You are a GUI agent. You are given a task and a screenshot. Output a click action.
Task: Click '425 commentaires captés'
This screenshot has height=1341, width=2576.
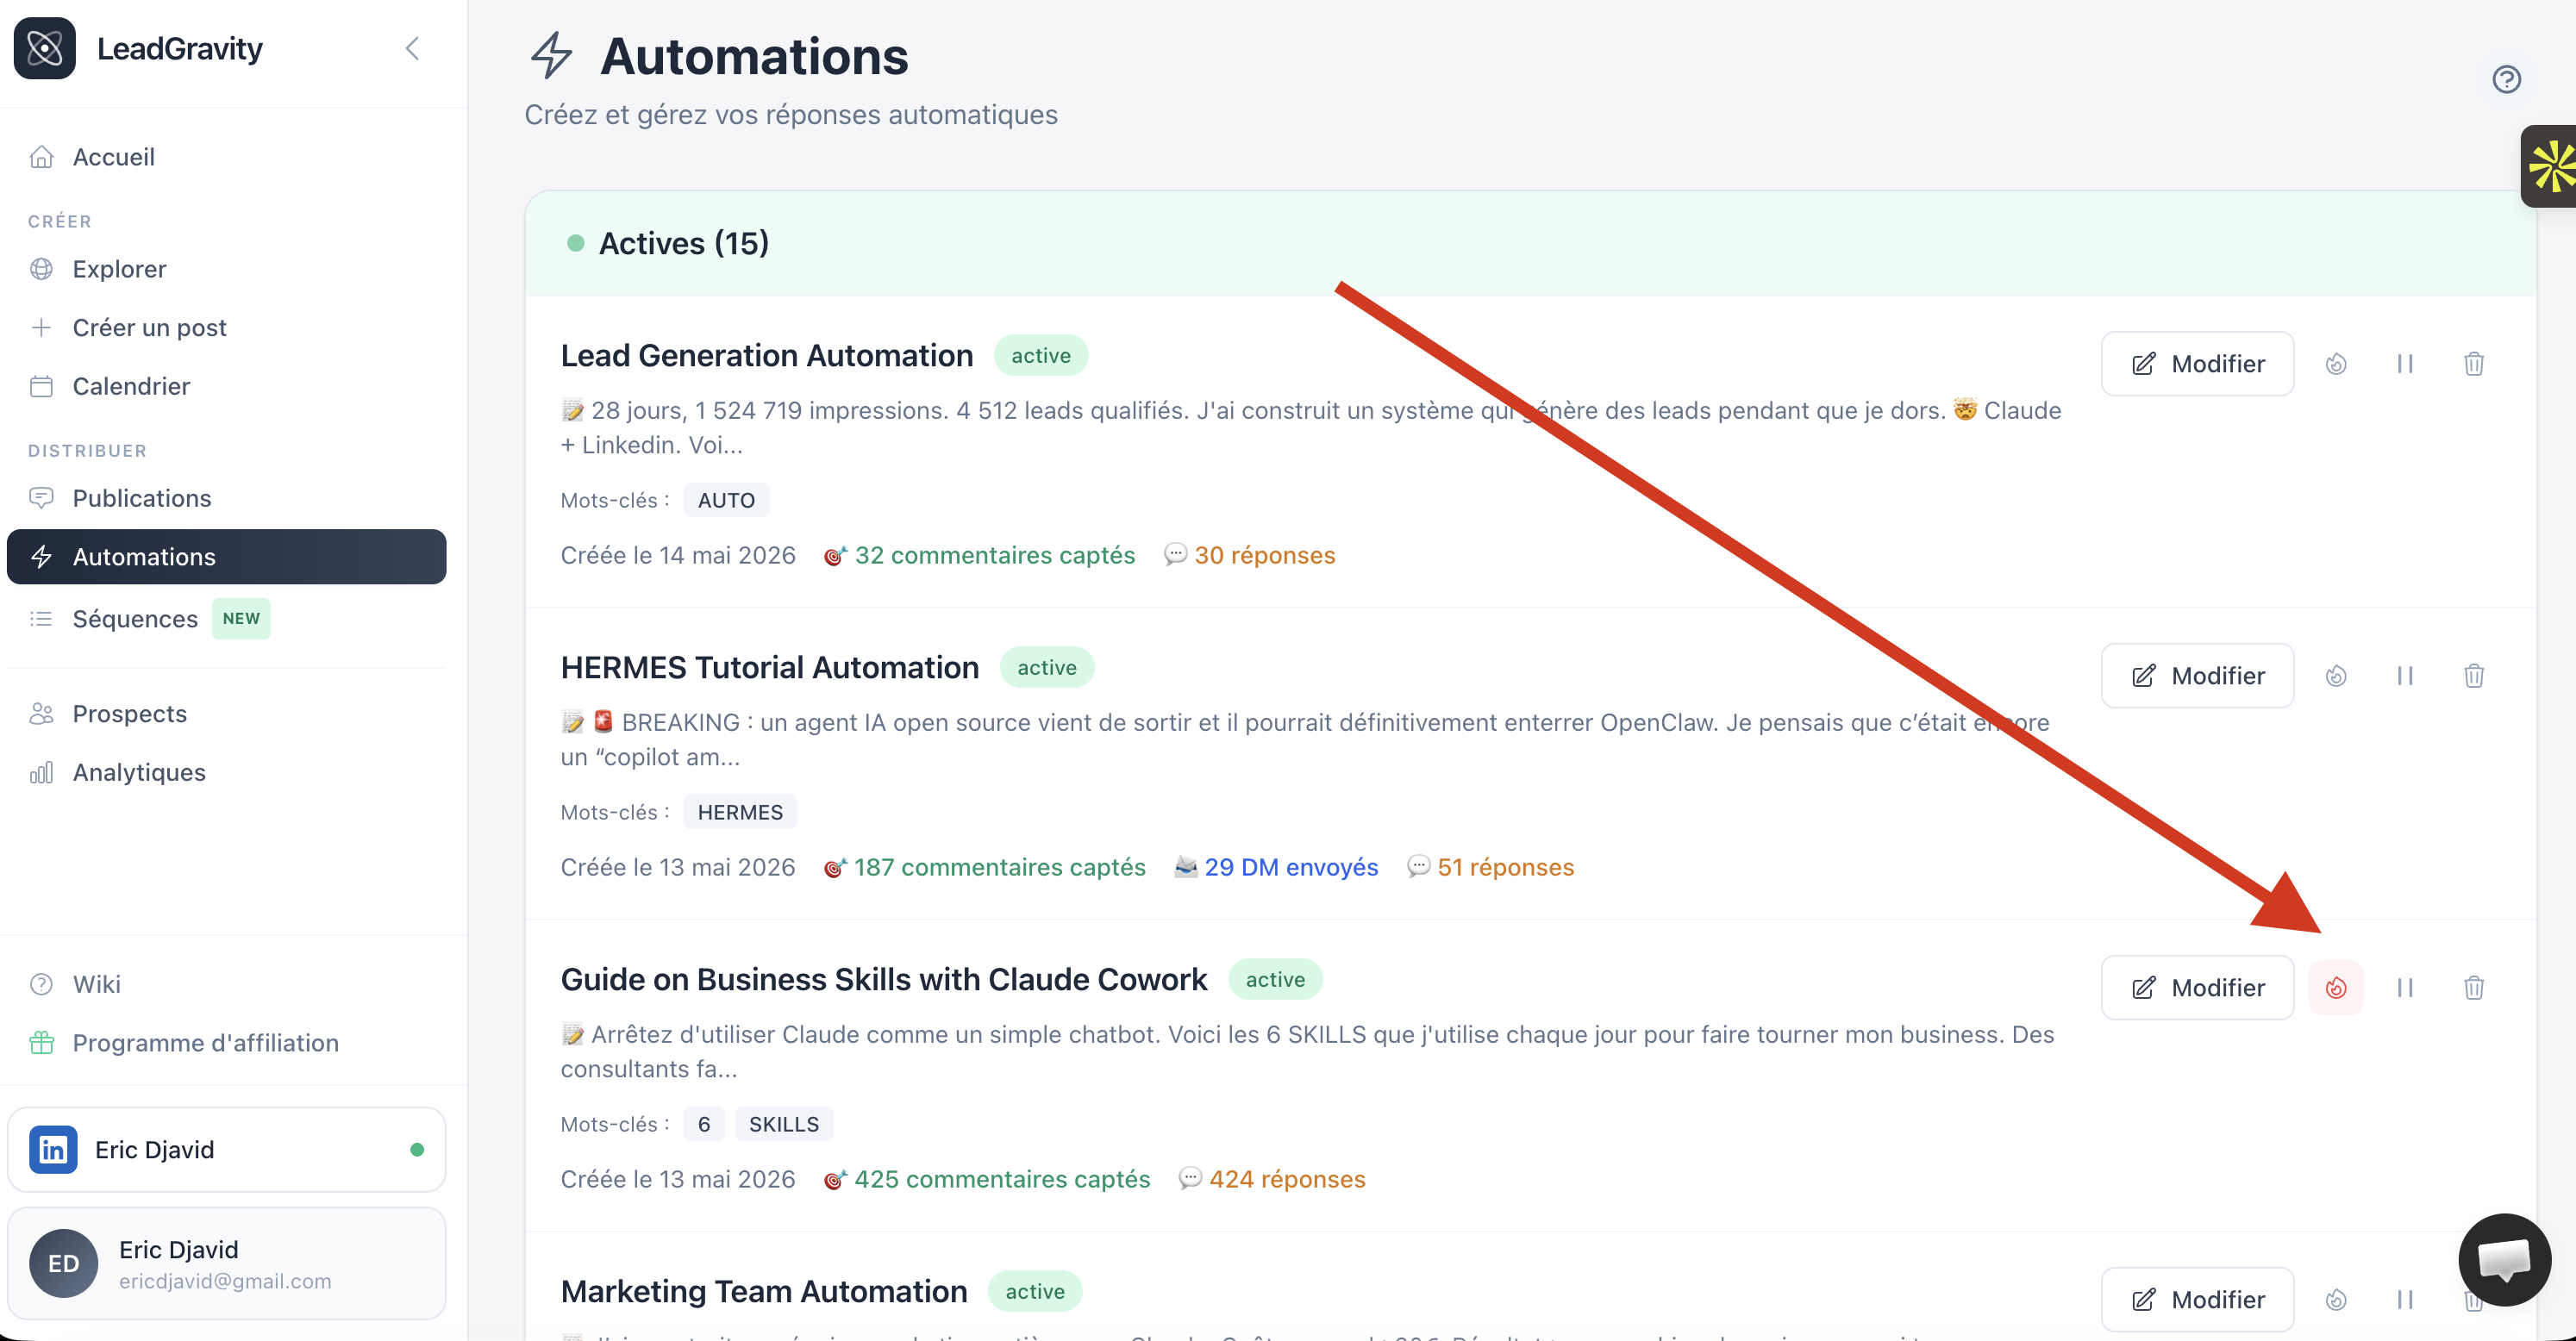[986, 1179]
